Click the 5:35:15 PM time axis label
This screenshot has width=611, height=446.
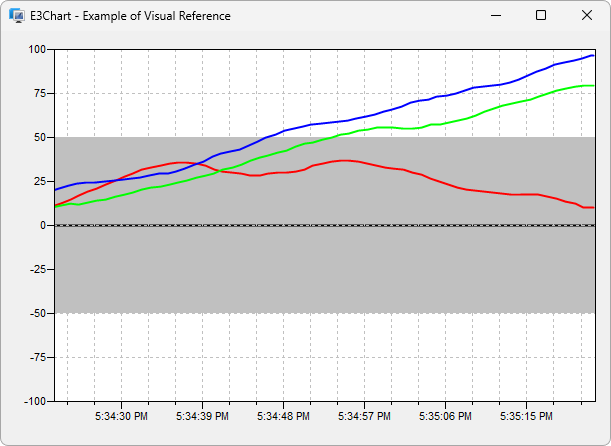526,416
